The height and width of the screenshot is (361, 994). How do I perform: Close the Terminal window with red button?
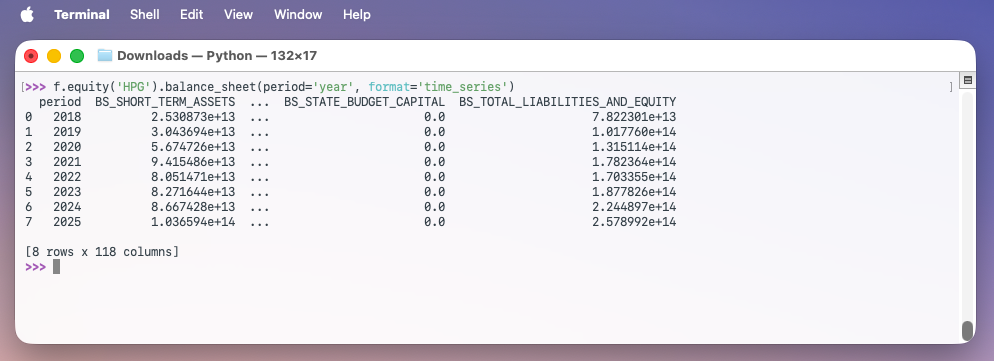[31, 56]
